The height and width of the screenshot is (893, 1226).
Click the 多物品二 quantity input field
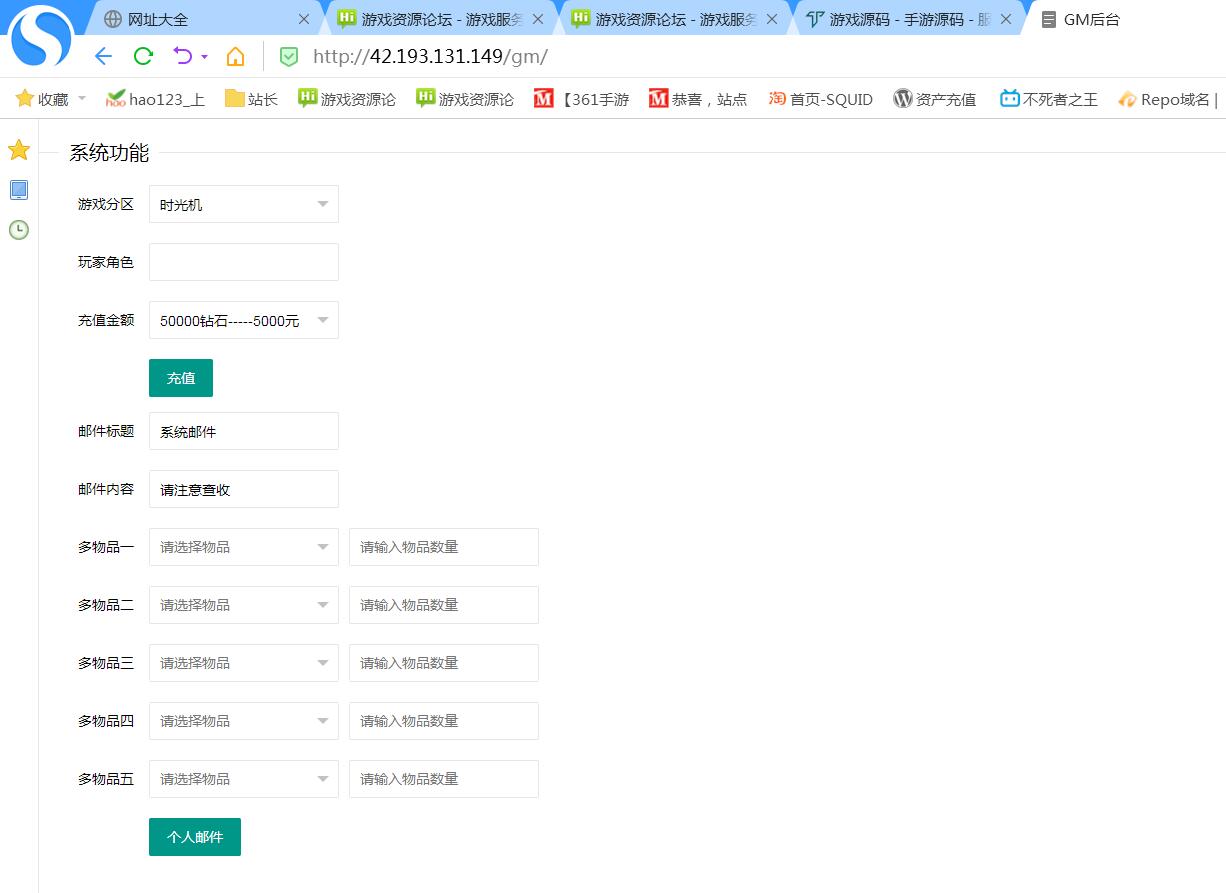click(x=443, y=605)
